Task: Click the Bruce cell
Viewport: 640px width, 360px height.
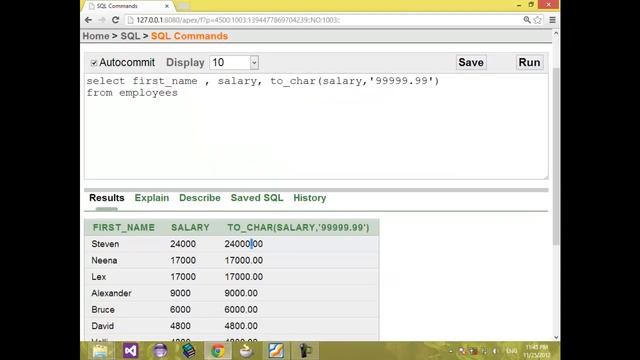Action: coord(103,309)
